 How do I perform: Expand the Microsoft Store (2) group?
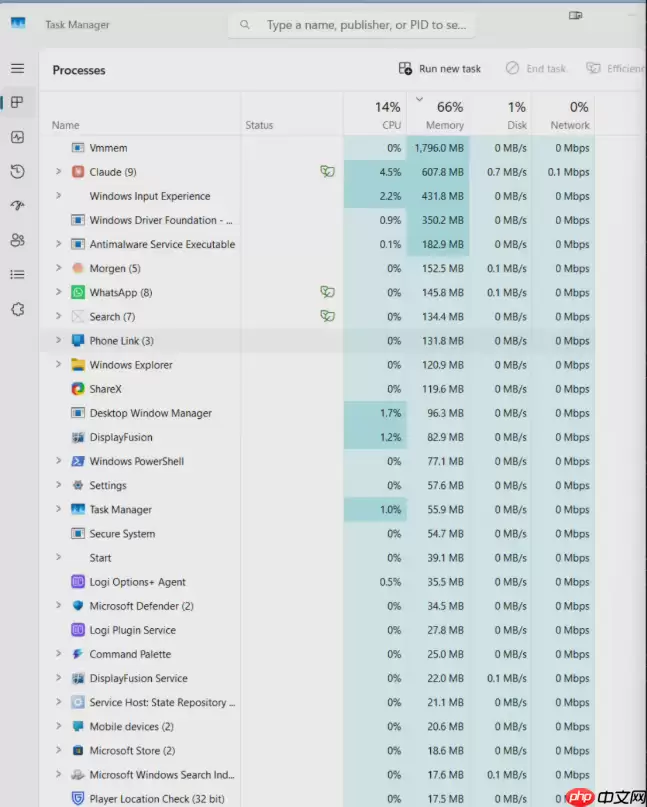coord(58,750)
